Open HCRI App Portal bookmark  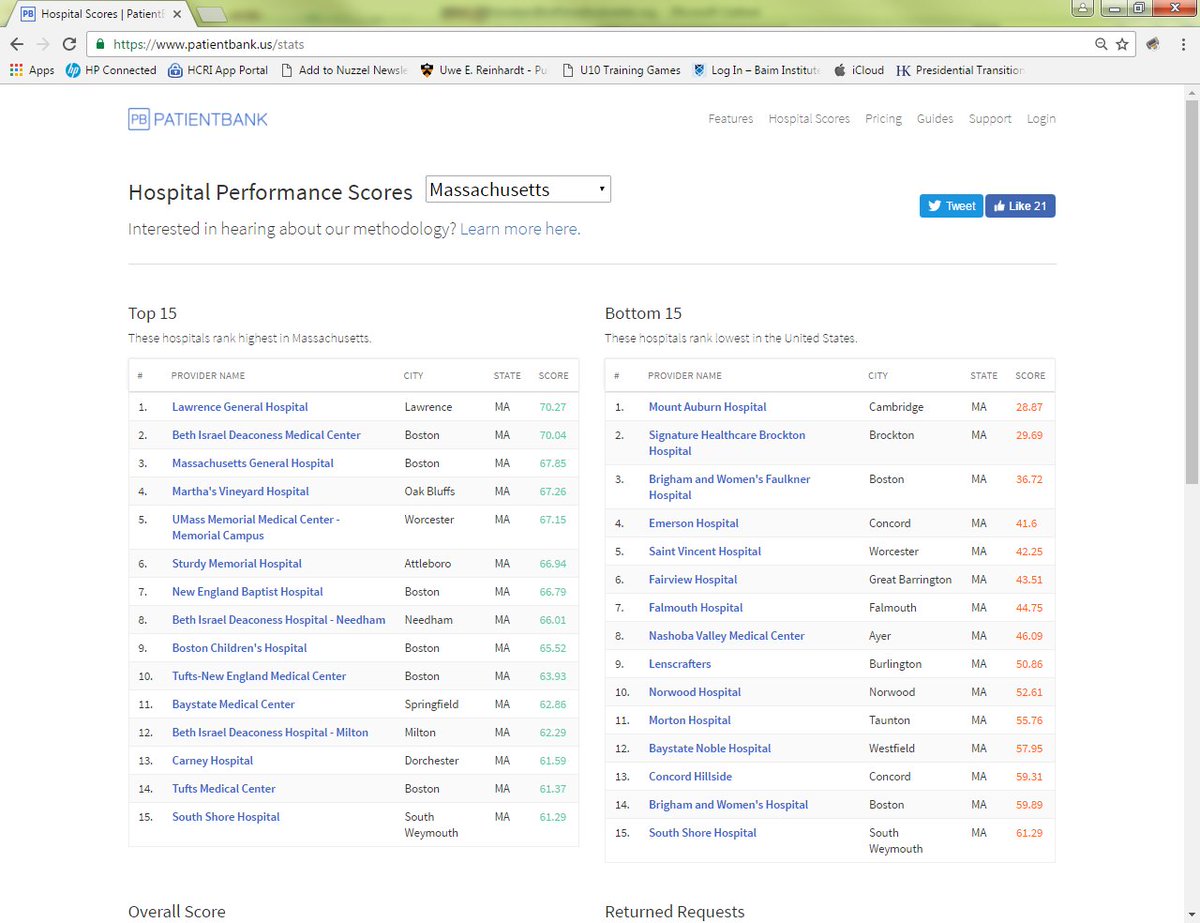click(218, 70)
